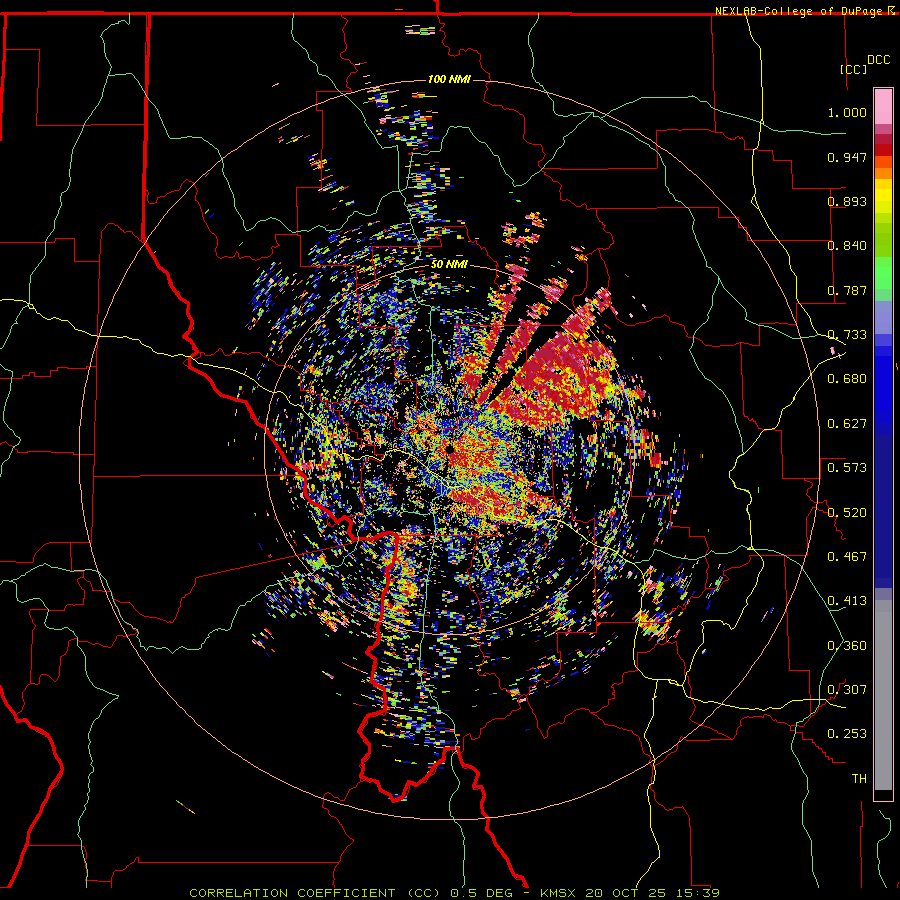The height and width of the screenshot is (900, 900).
Task: Click the 0.787 scale value
Action: tap(847, 290)
